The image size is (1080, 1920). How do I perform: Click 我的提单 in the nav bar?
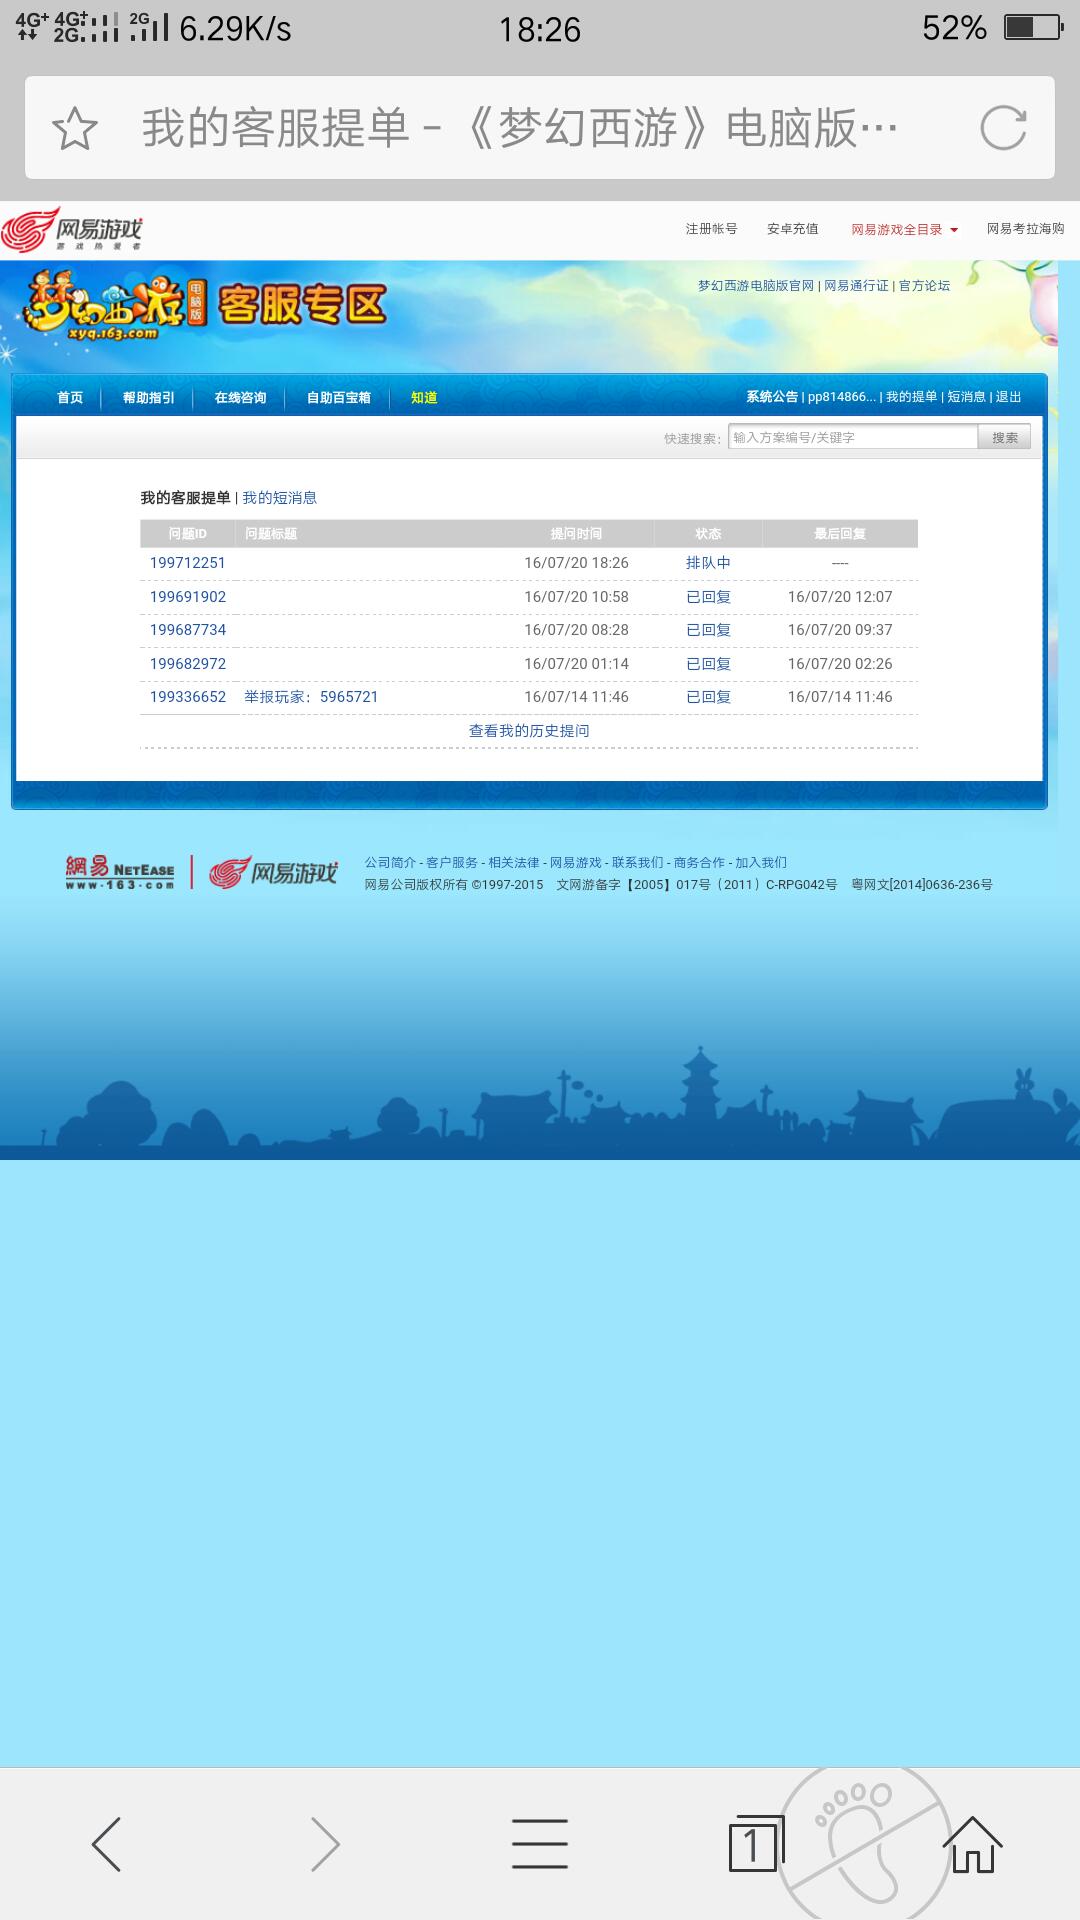[912, 397]
